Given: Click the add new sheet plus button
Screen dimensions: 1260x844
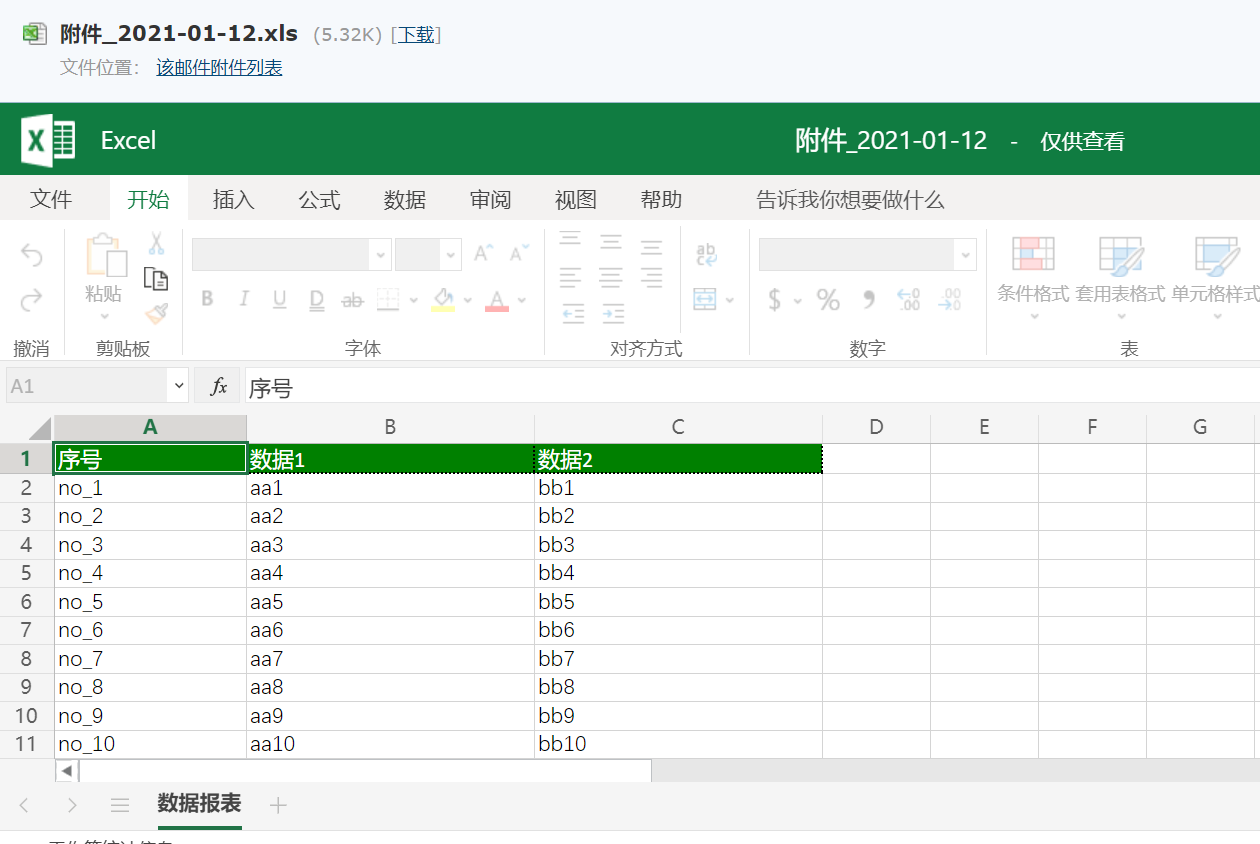Looking at the screenshot, I should click(x=278, y=803).
